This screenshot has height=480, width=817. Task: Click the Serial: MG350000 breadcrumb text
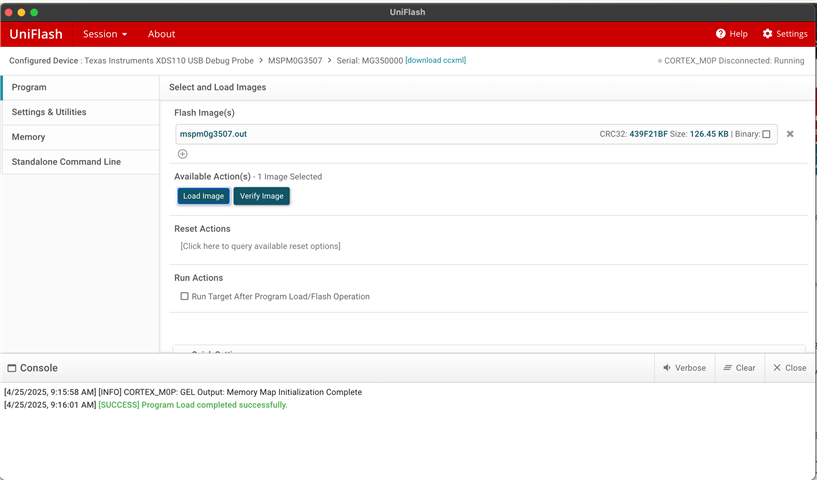pos(369,60)
